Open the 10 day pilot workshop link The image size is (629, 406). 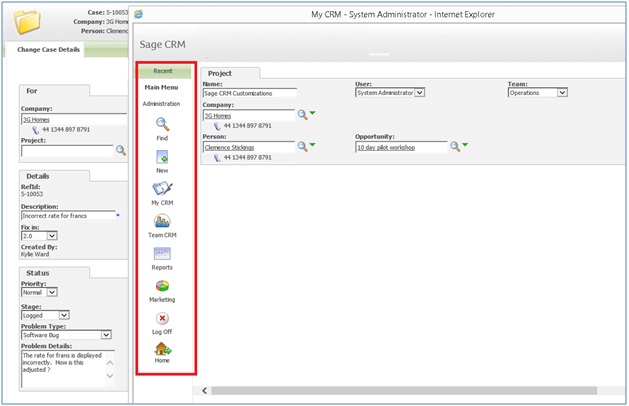pos(386,148)
